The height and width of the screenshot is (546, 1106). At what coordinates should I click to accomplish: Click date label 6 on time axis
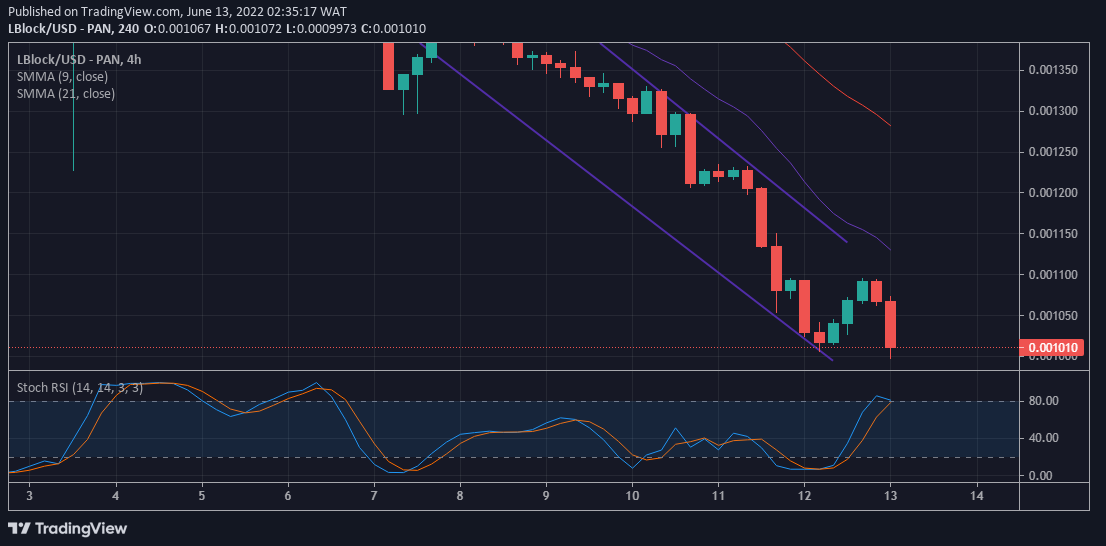tap(288, 495)
